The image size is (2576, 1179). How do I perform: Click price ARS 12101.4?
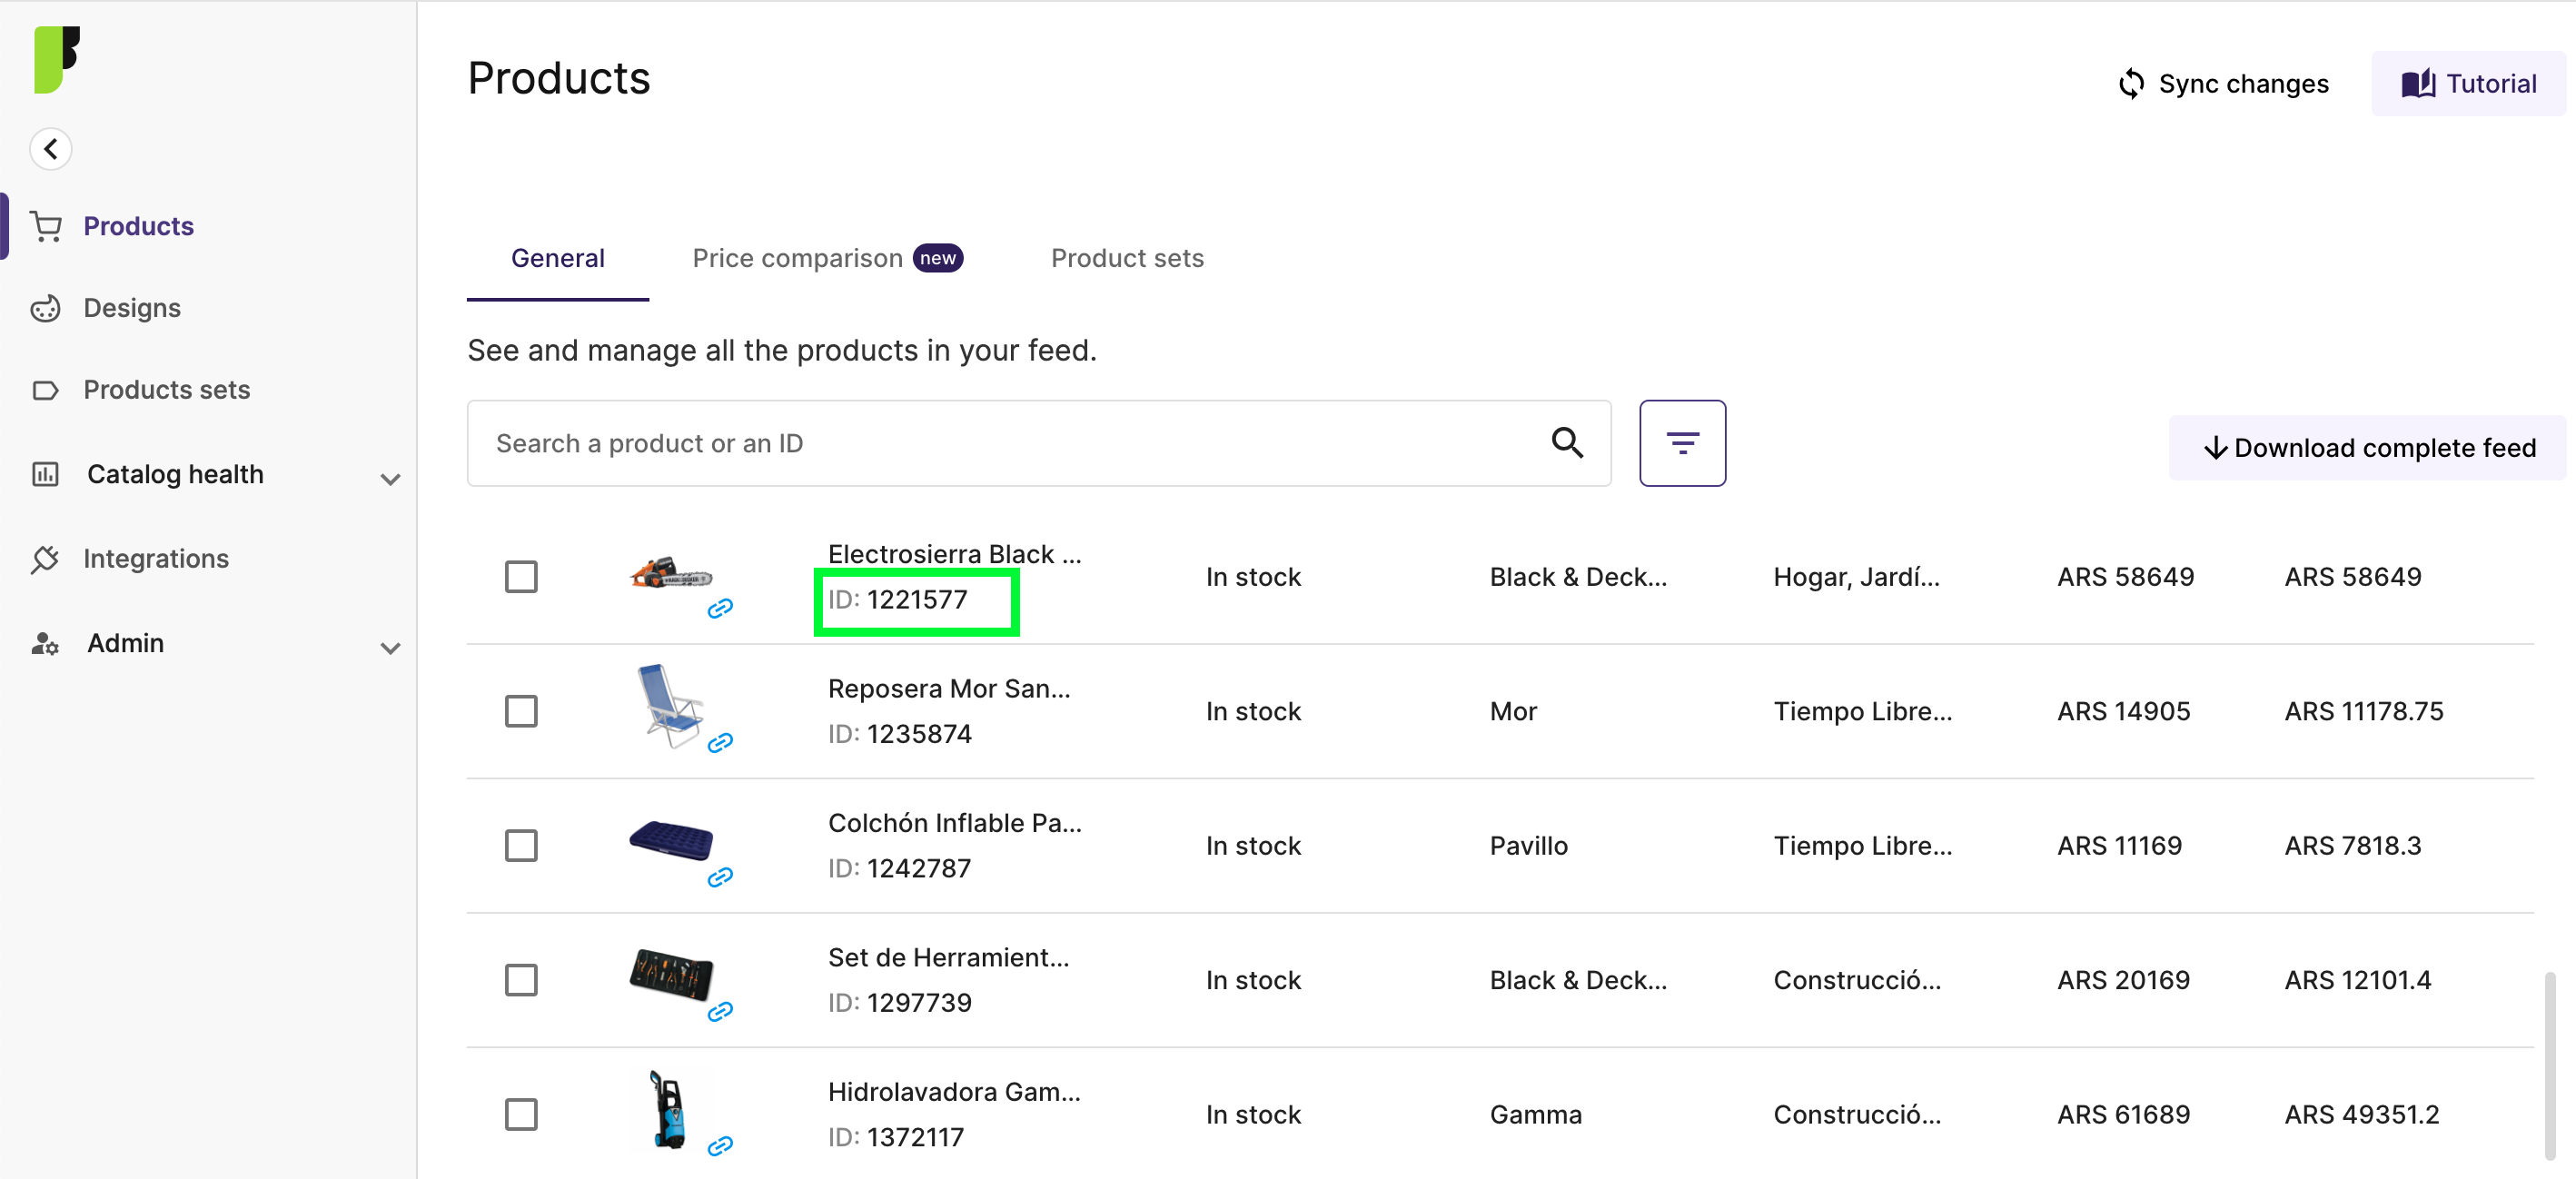2358,980
